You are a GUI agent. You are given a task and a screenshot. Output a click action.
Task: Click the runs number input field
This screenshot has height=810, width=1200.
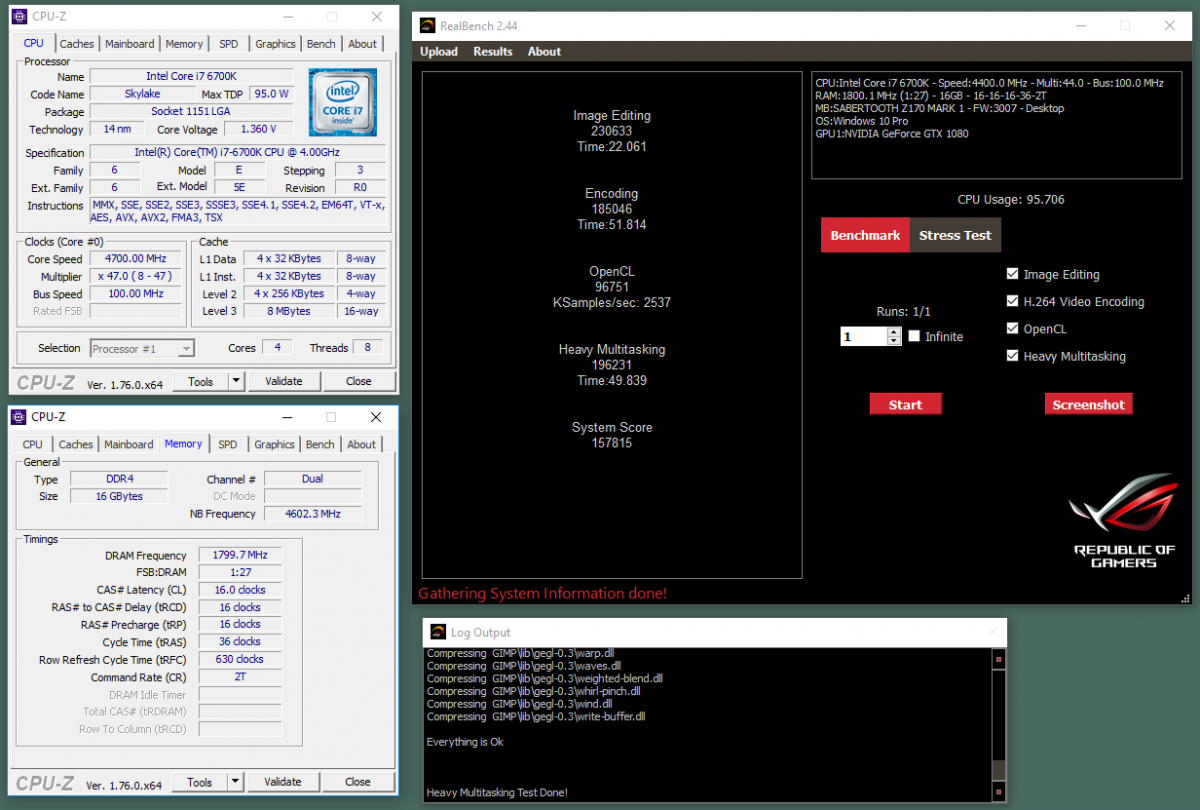tap(864, 337)
